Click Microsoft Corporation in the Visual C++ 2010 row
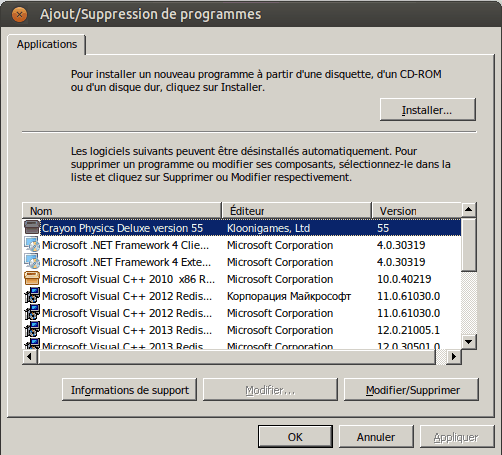Screen dimensions: 502x455 280,279
